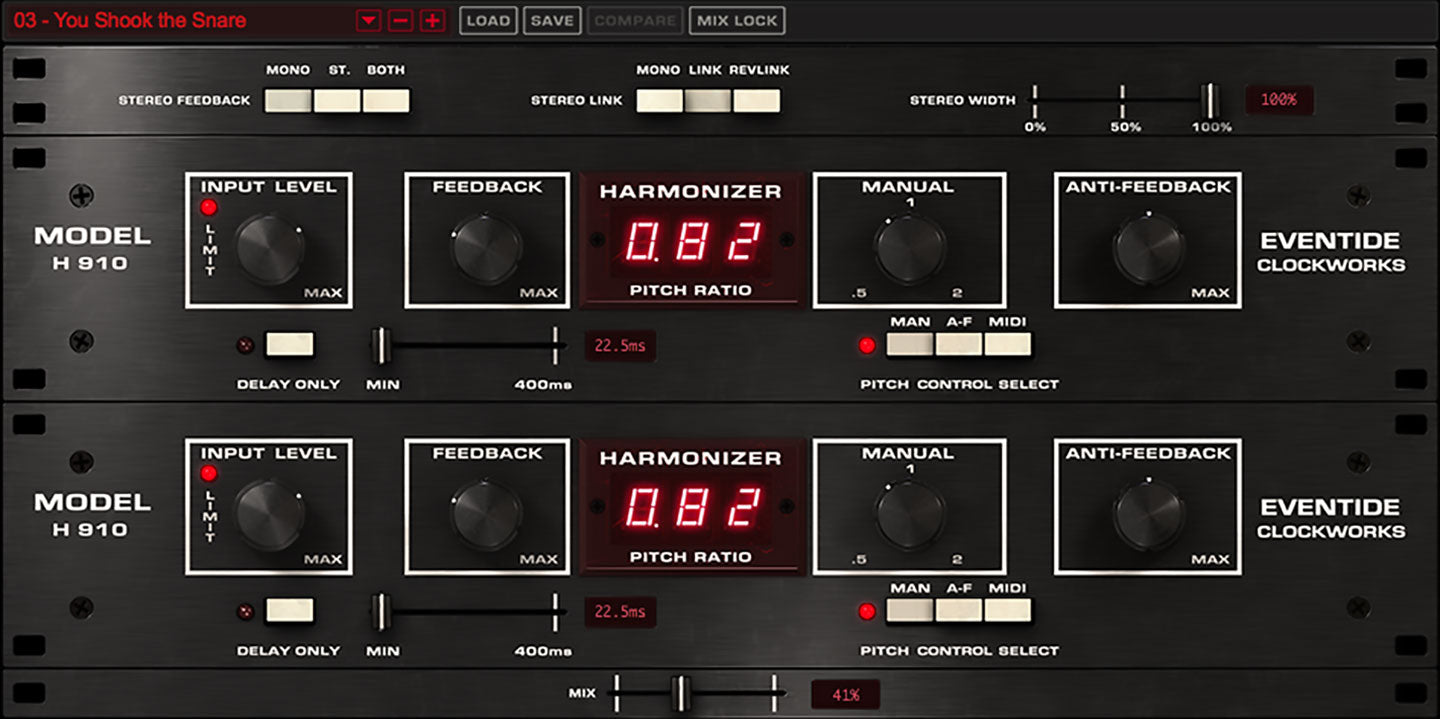This screenshot has width=1440, height=719.
Task: Click the top unit Manual pitch knob
Action: coord(909,248)
